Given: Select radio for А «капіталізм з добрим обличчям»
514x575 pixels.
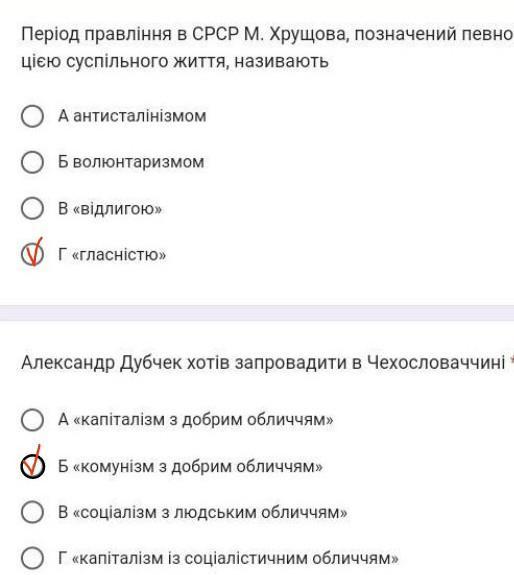Looking at the screenshot, I should tap(32, 420).
